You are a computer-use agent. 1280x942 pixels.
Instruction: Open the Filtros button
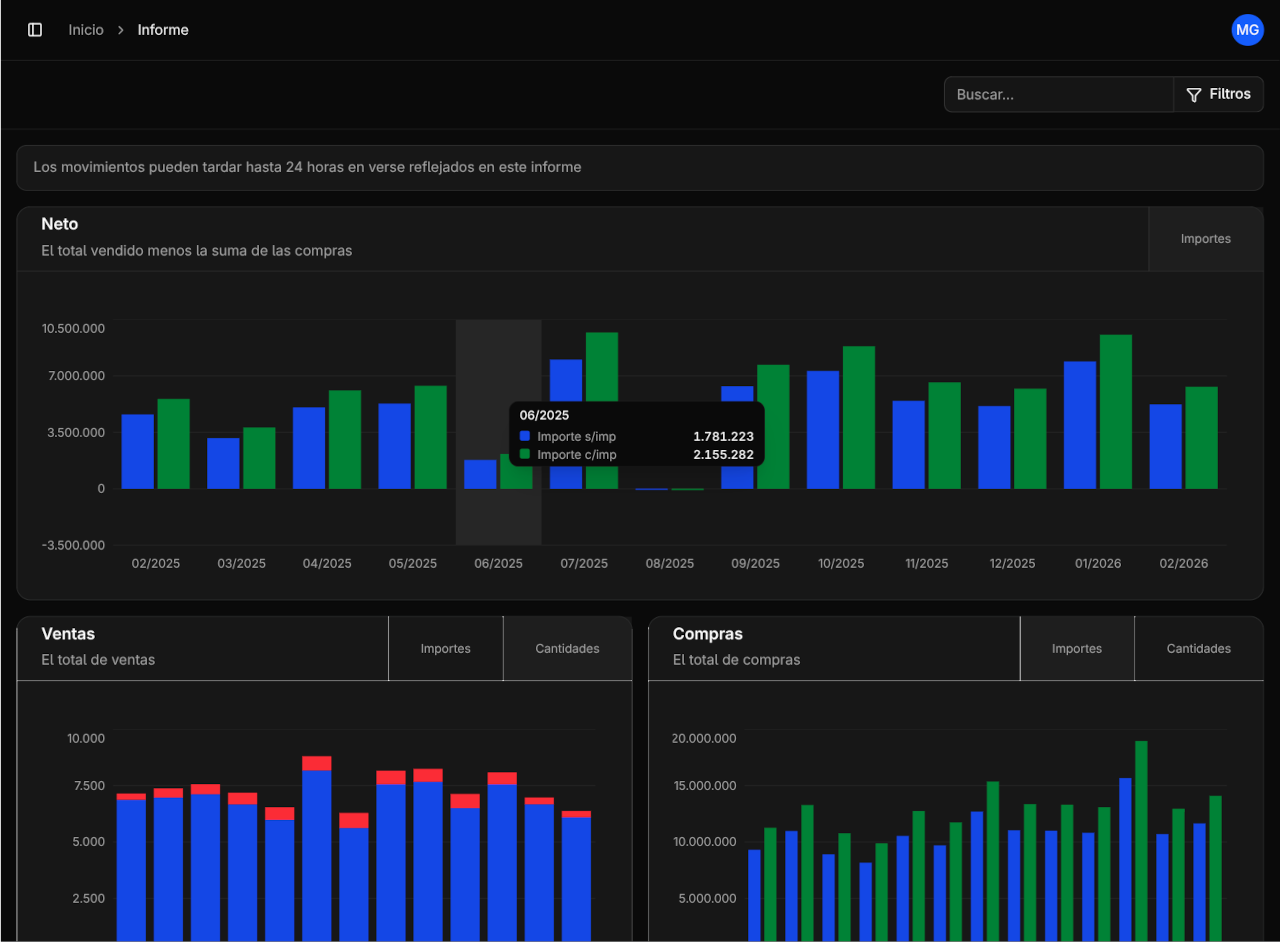(1218, 95)
